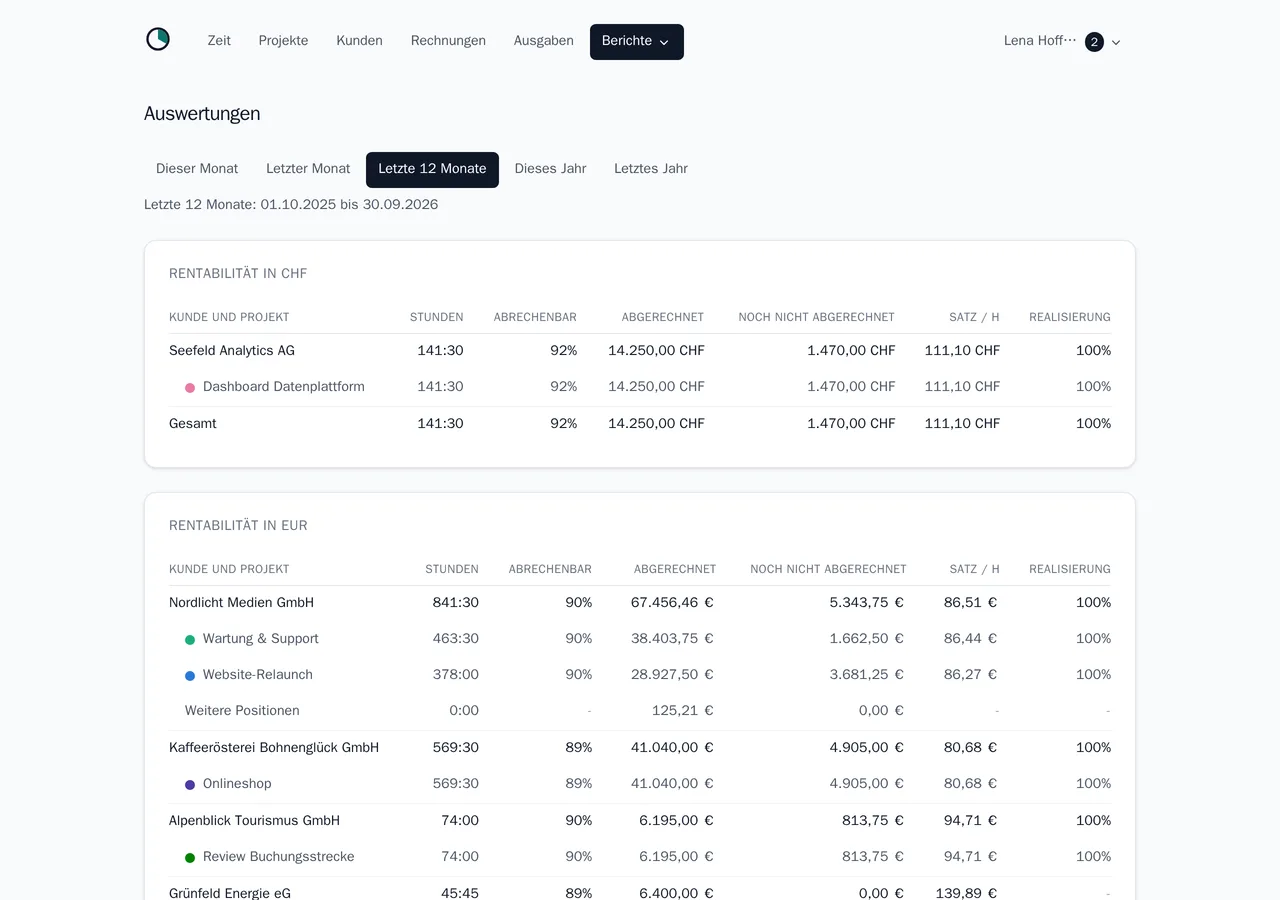Select the Dieser Monat period tab
The height and width of the screenshot is (900, 1280).
tap(197, 169)
